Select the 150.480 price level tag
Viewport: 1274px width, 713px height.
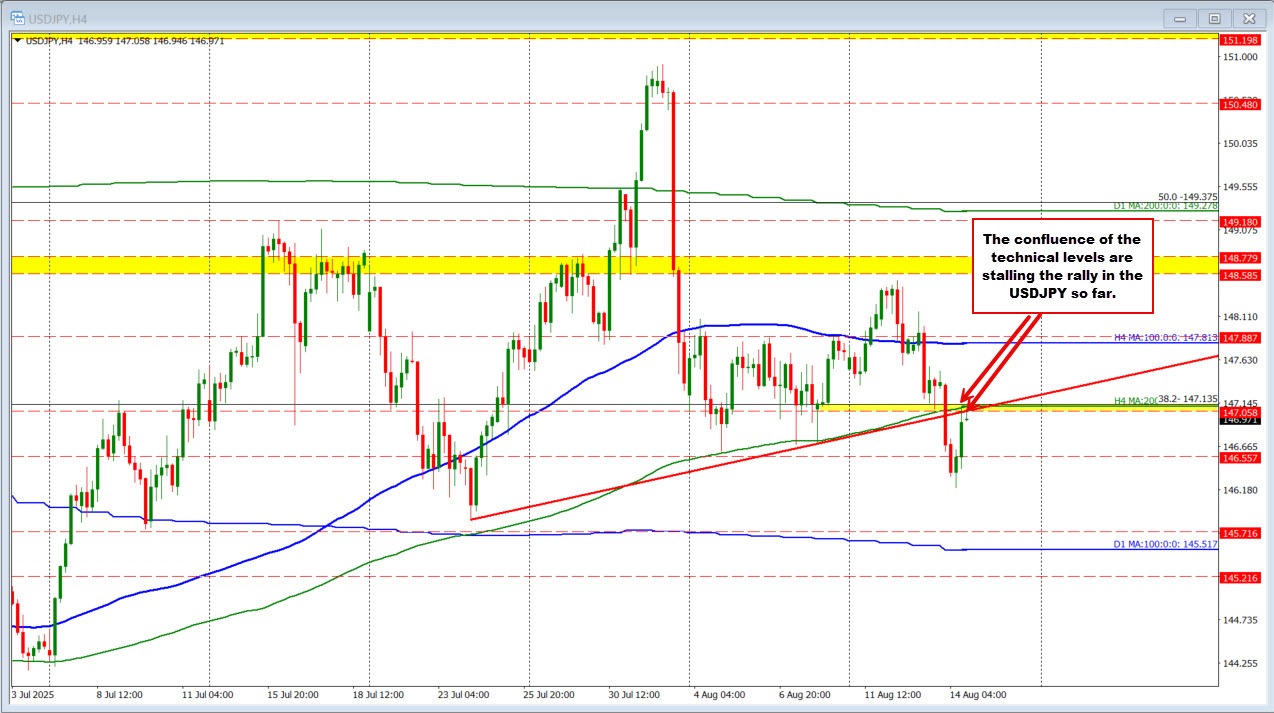tap(1239, 104)
